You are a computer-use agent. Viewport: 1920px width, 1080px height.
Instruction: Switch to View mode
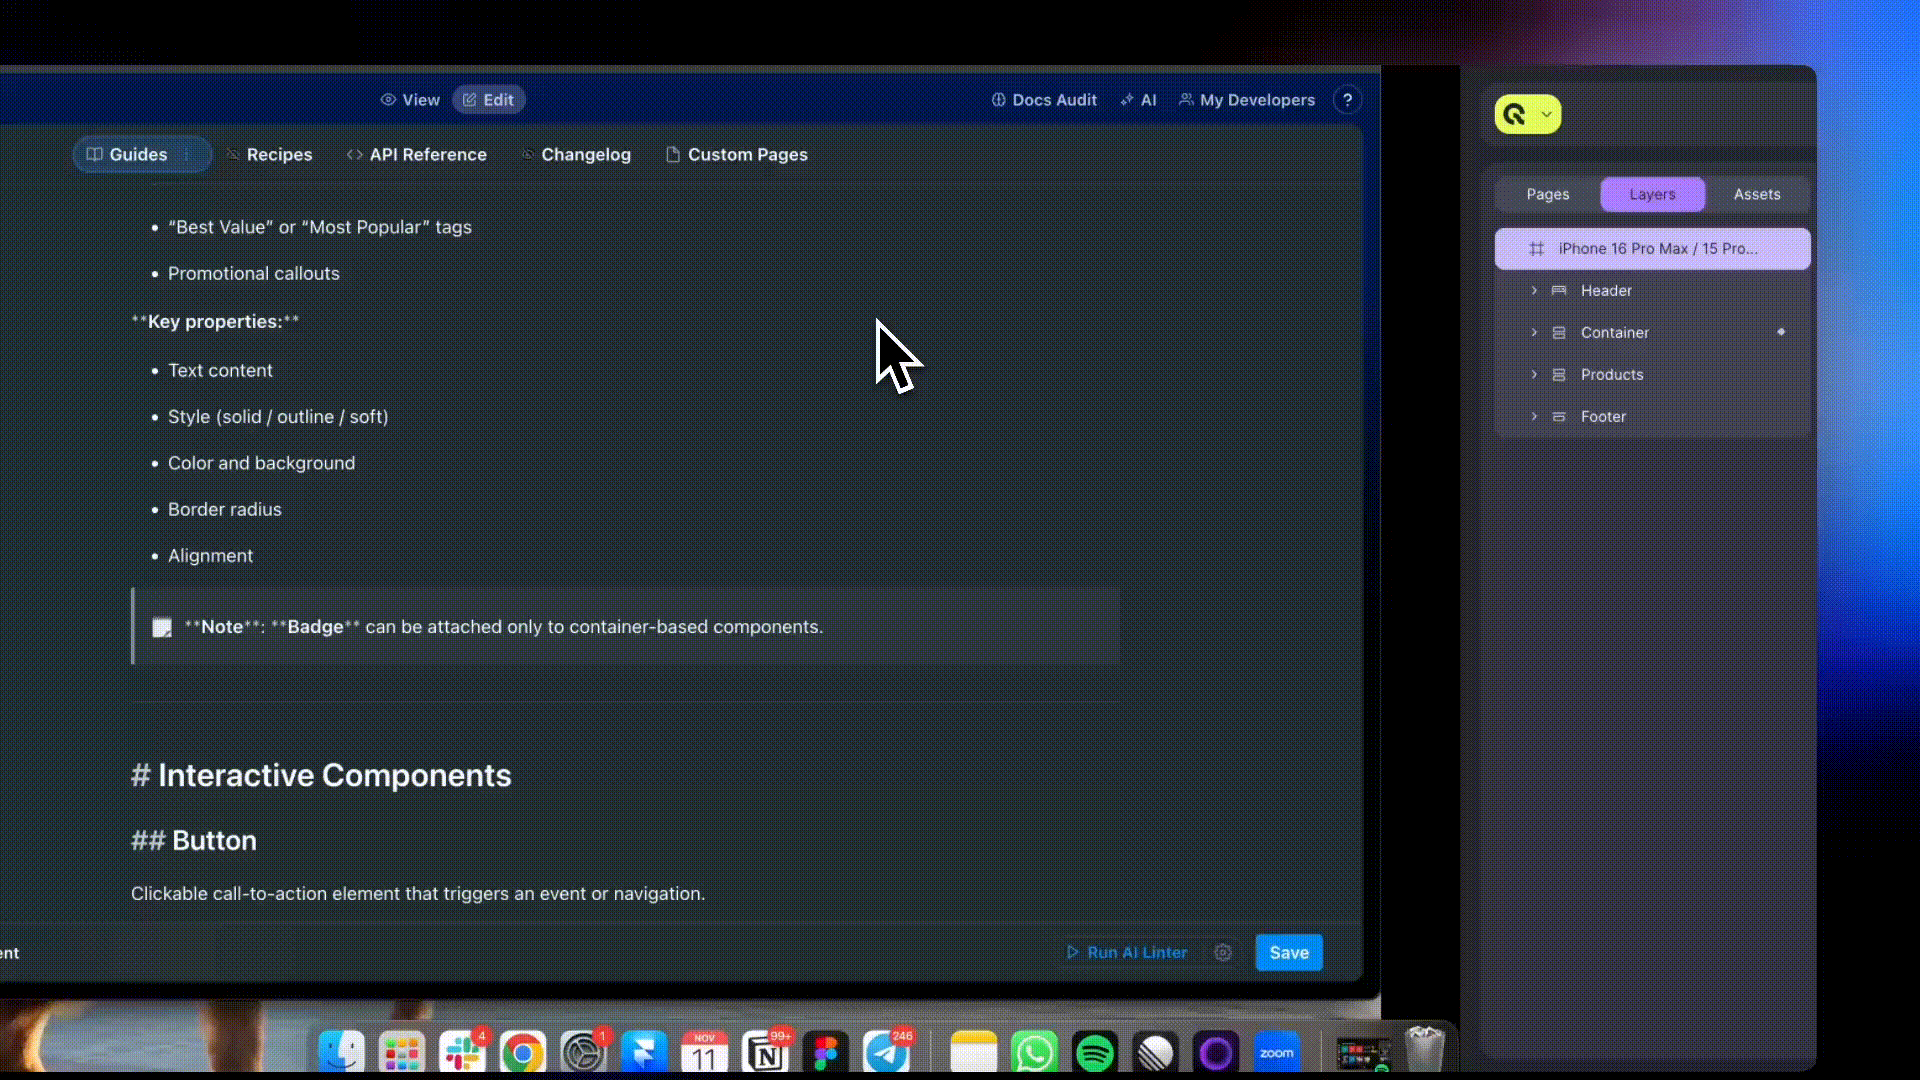pos(410,100)
